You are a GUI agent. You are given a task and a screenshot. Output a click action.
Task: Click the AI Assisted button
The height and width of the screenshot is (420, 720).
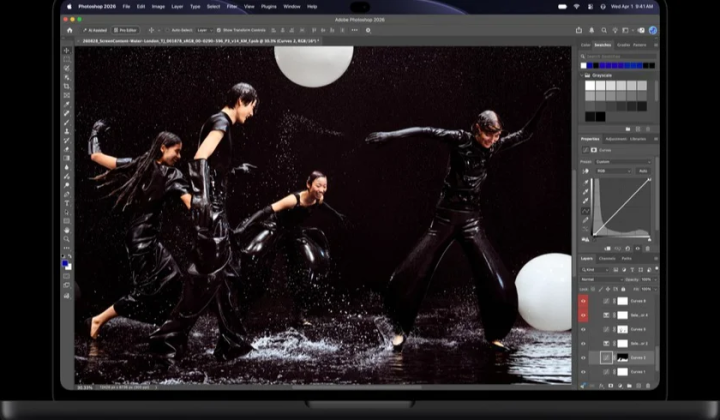[95, 30]
